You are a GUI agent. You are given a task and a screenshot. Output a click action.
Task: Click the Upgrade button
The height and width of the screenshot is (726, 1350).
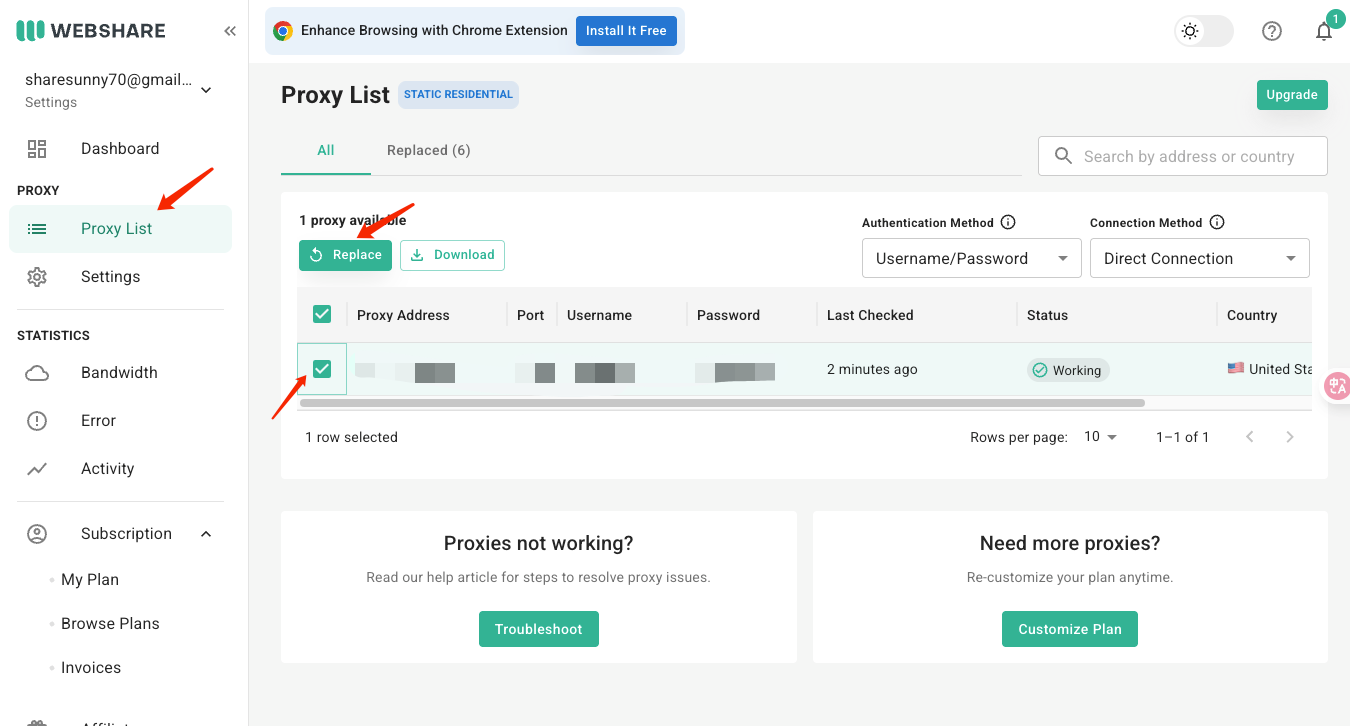click(1292, 95)
